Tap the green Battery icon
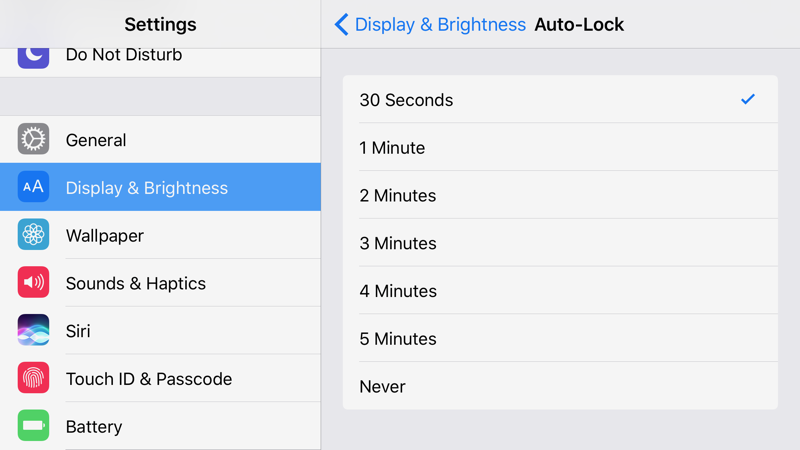 (33, 426)
